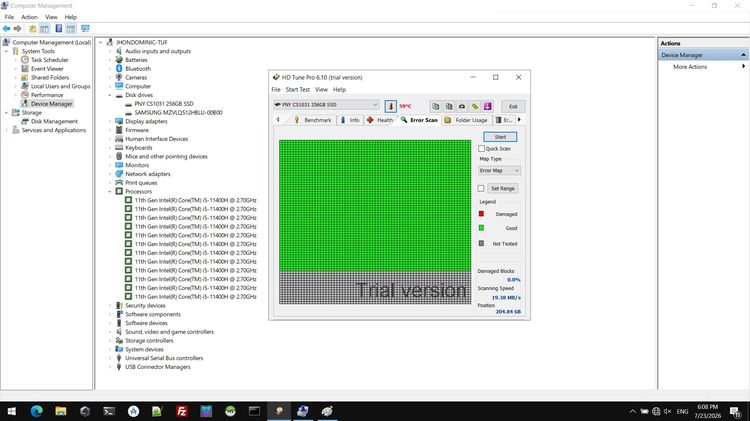
Task: Click the first copy-to-clipboard icon in HD Tune
Action: click(435, 106)
